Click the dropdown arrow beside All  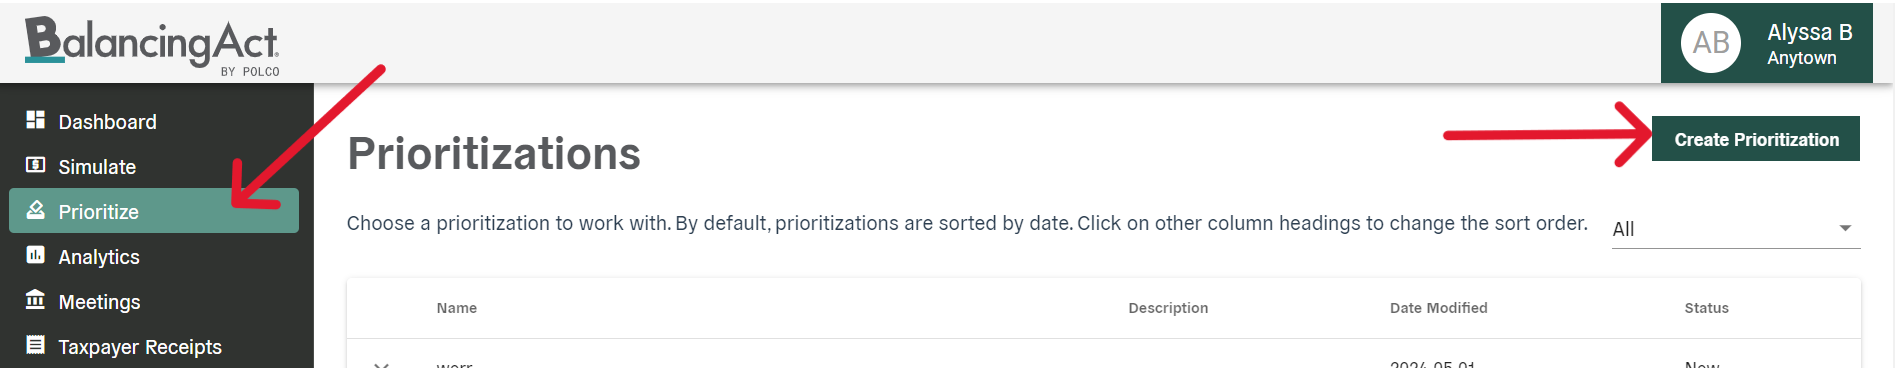(1845, 229)
